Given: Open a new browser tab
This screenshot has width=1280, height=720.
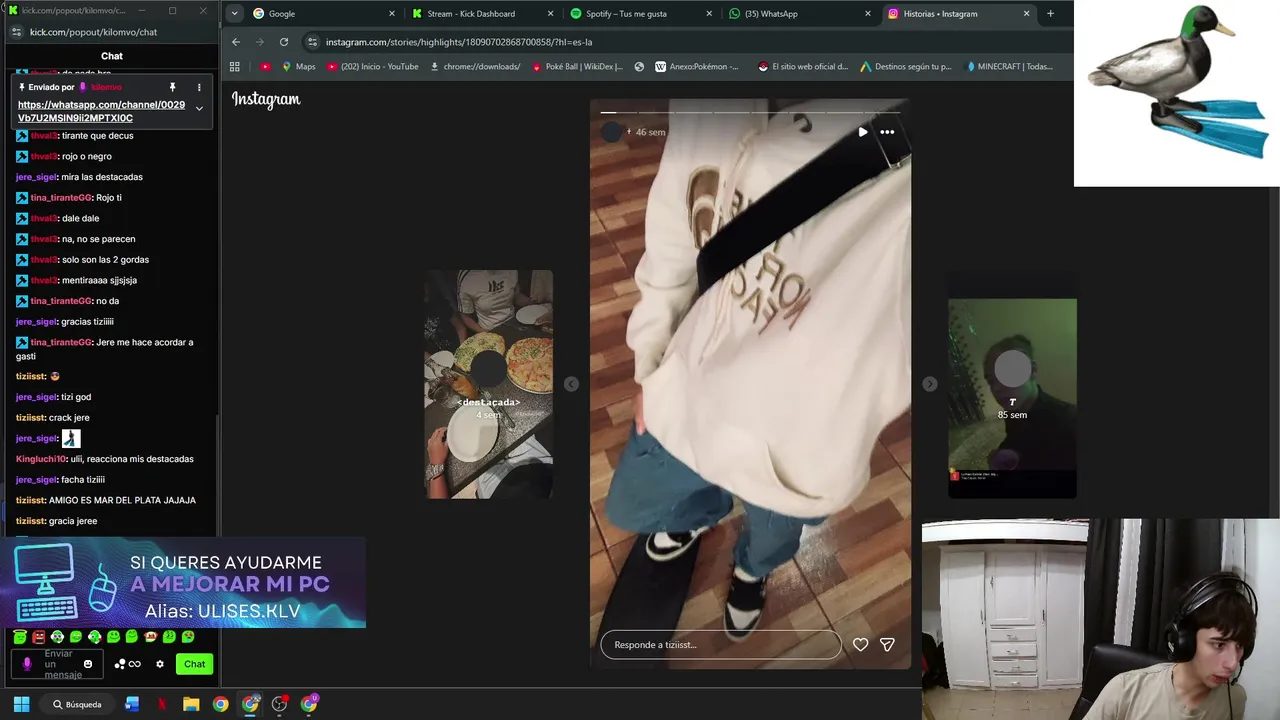Looking at the screenshot, I should pyautogui.click(x=1050, y=14).
